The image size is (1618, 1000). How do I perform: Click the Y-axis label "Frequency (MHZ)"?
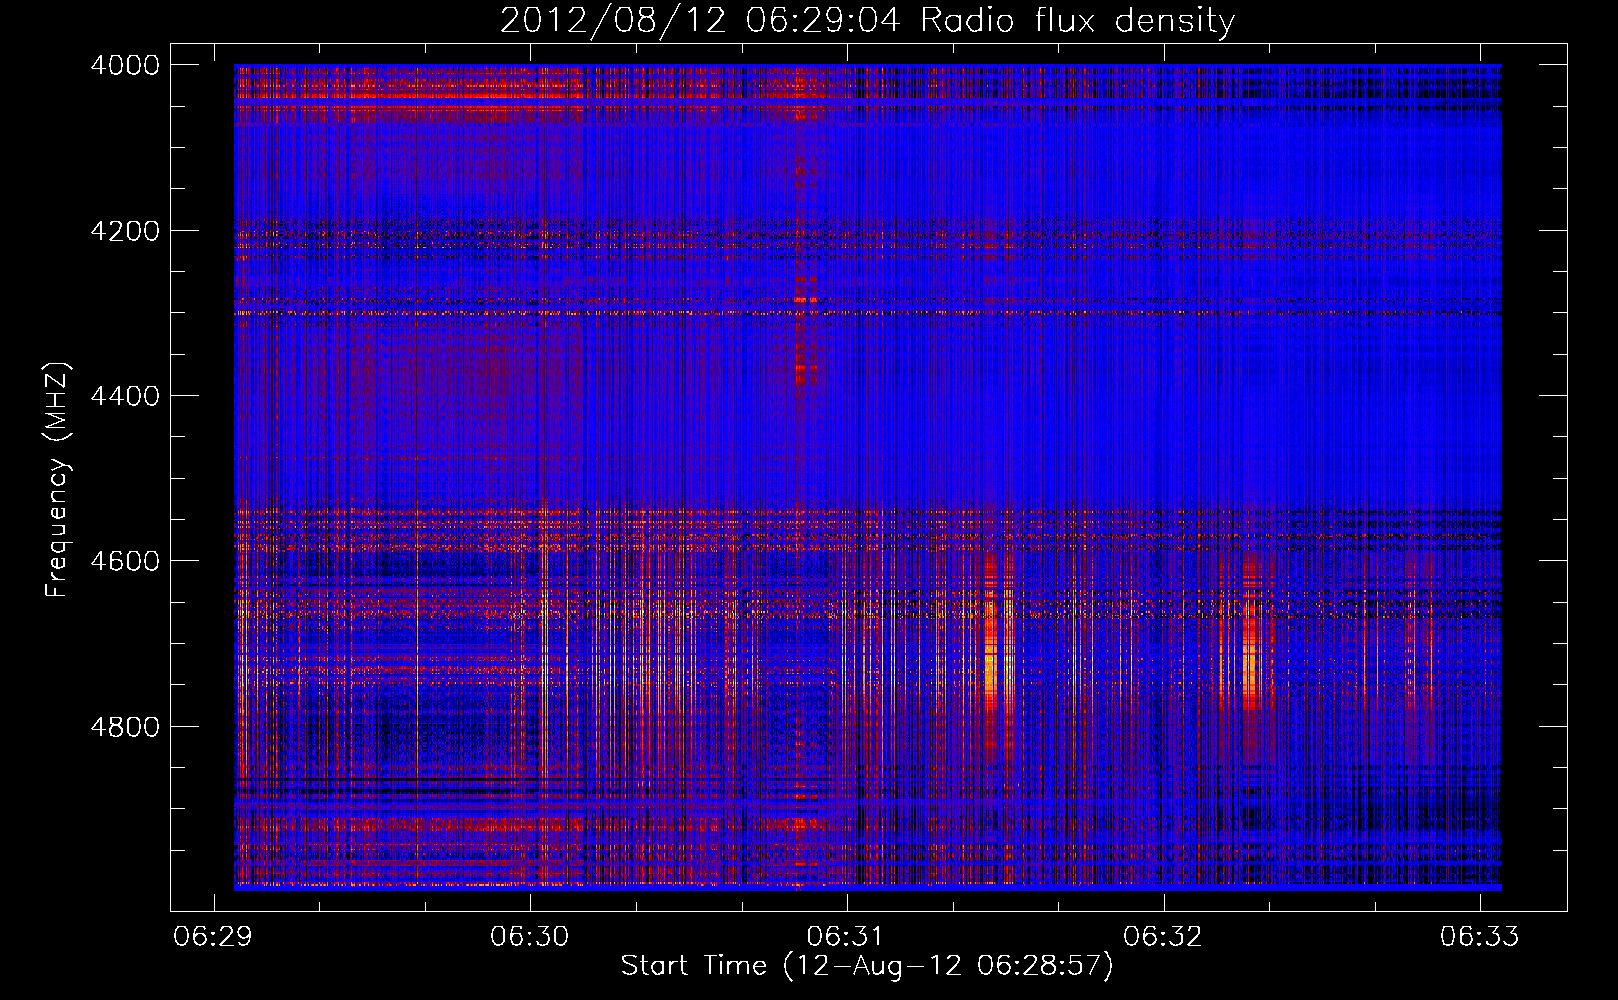57,480
